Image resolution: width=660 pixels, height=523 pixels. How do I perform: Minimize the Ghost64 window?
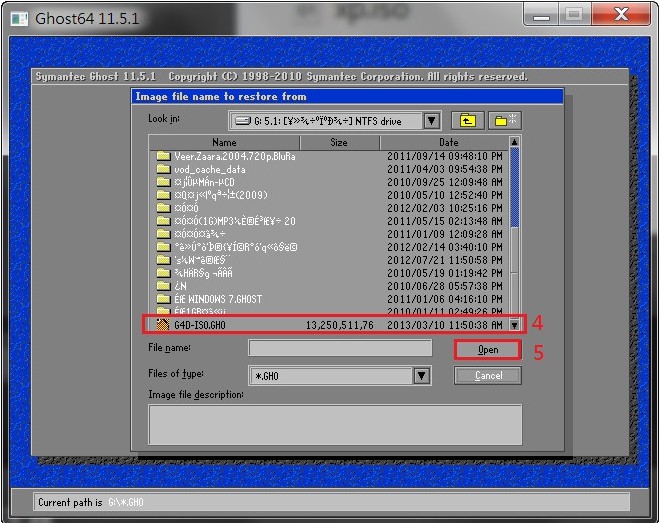click(x=541, y=15)
